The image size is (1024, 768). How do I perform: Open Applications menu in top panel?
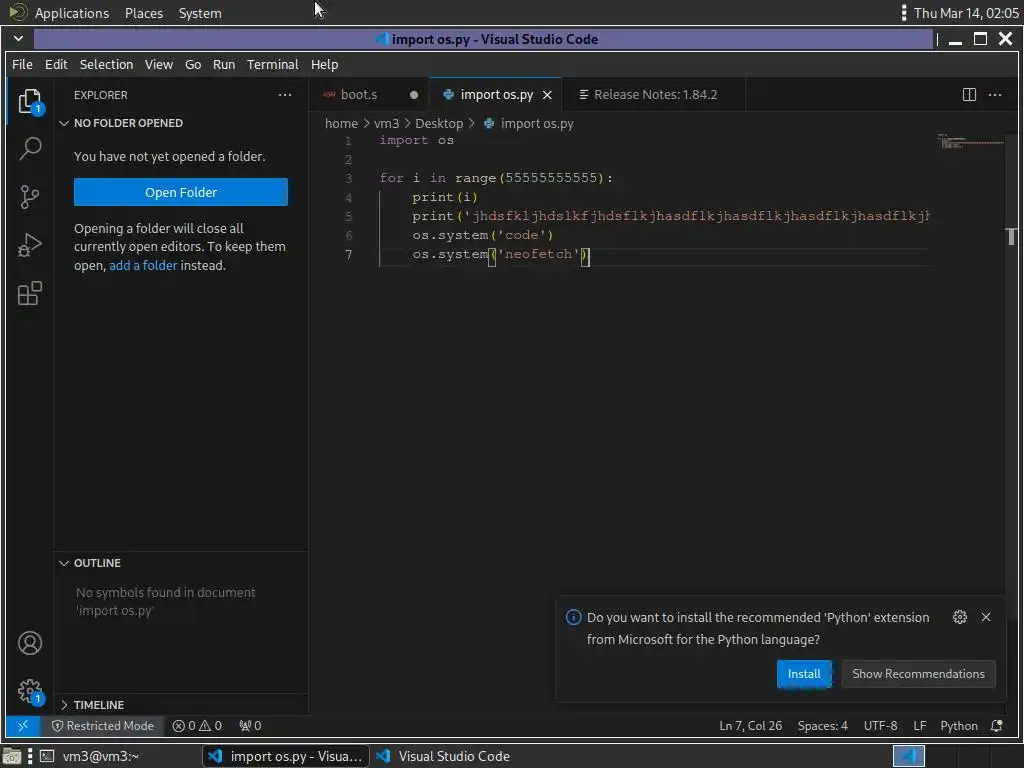pyautogui.click(x=72, y=13)
